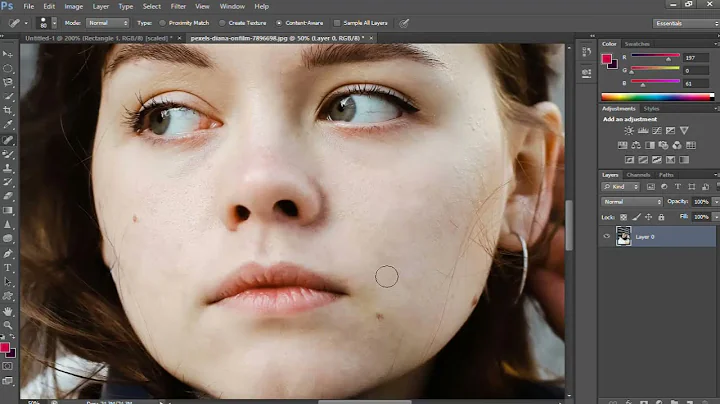Select Create Texture type
This screenshot has height=404, width=720.
point(222,23)
